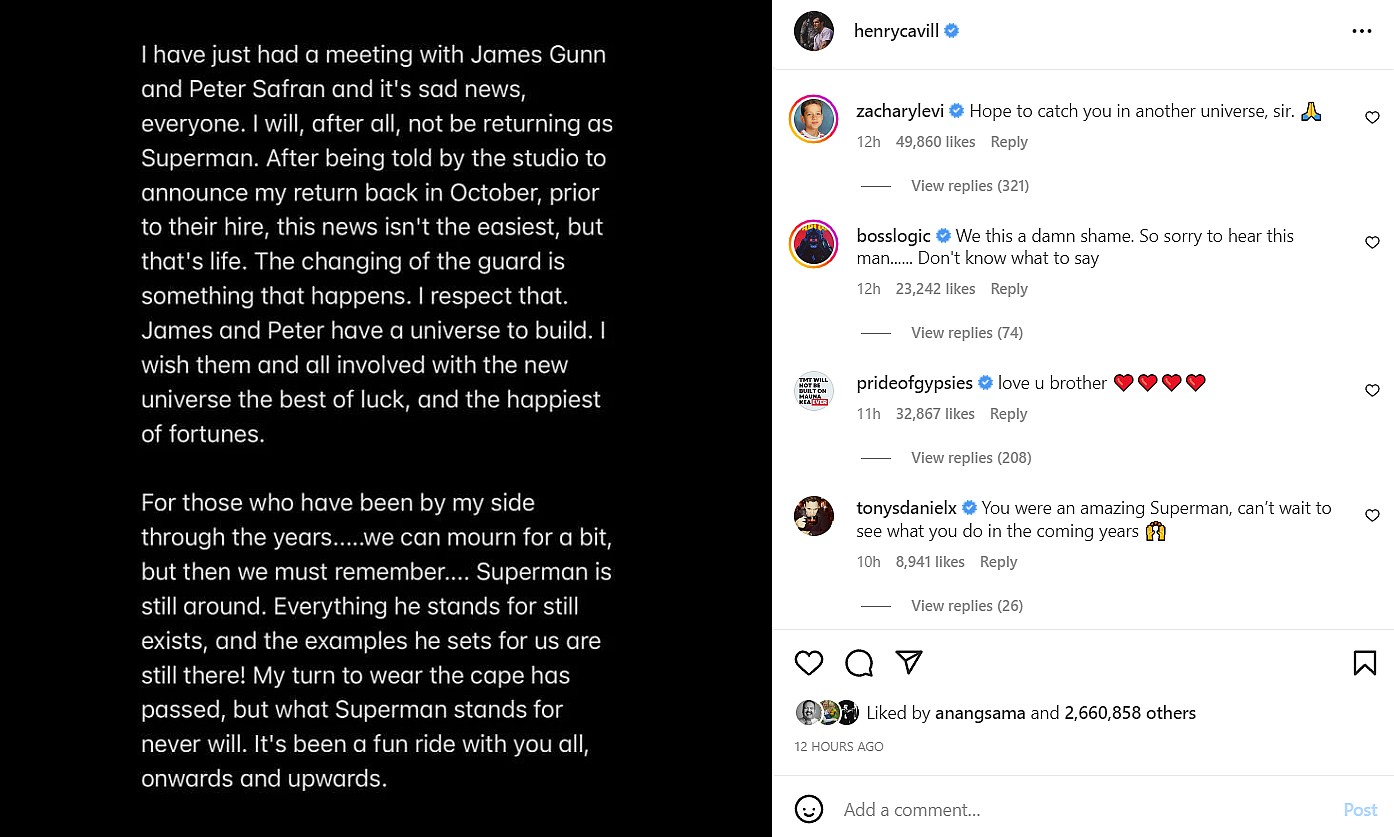Open henrycavill profile from the header
This screenshot has height=837, width=1394.
click(896, 31)
